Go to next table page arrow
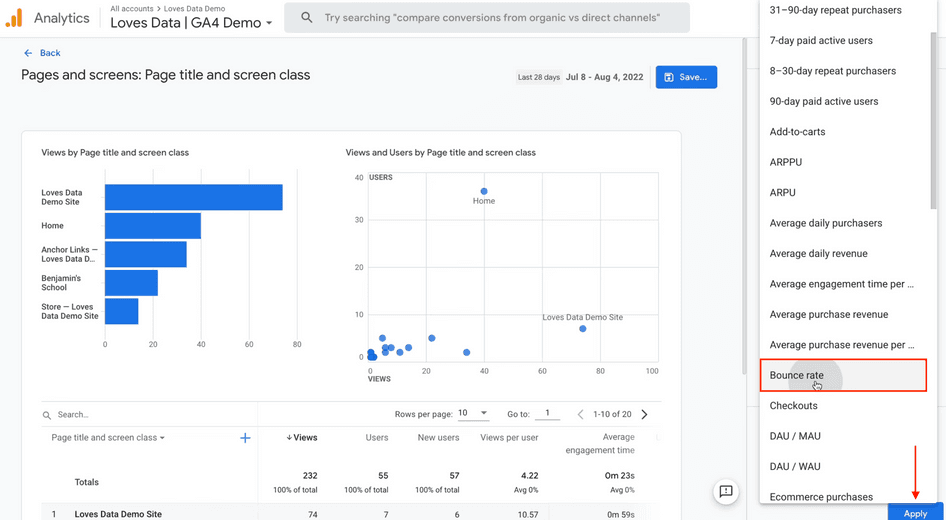 click(644, 414)
